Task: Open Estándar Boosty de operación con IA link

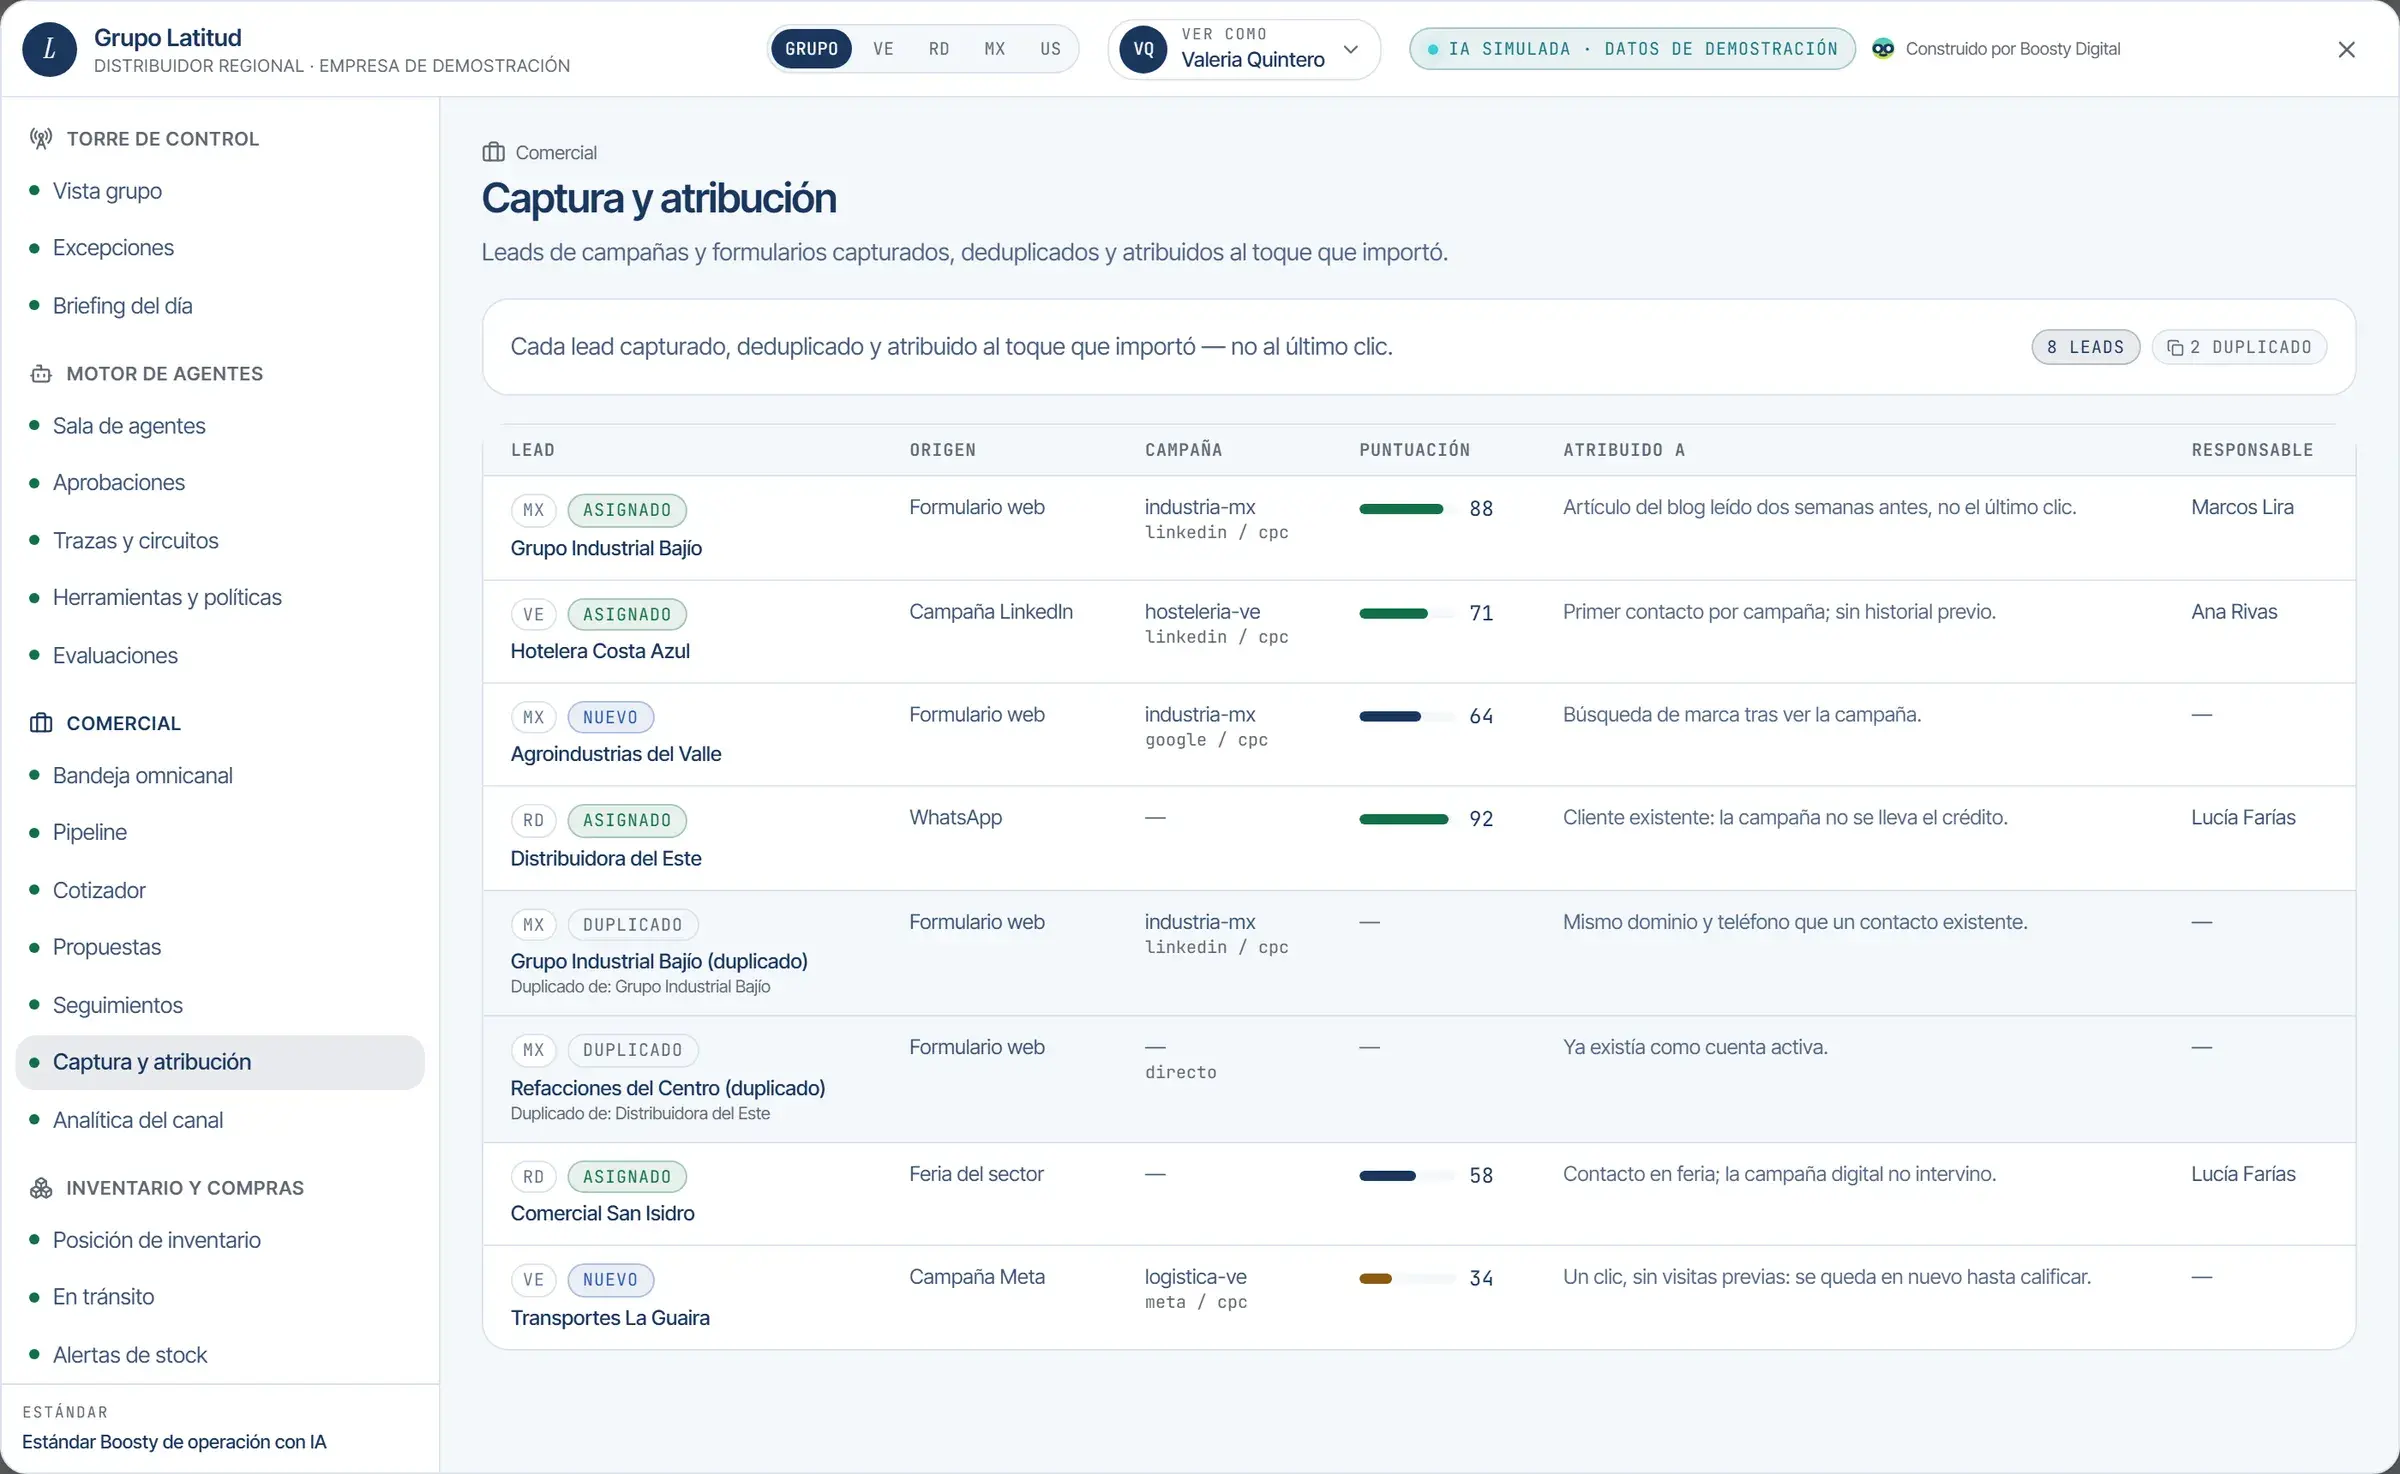Action: pos(174,1442)
